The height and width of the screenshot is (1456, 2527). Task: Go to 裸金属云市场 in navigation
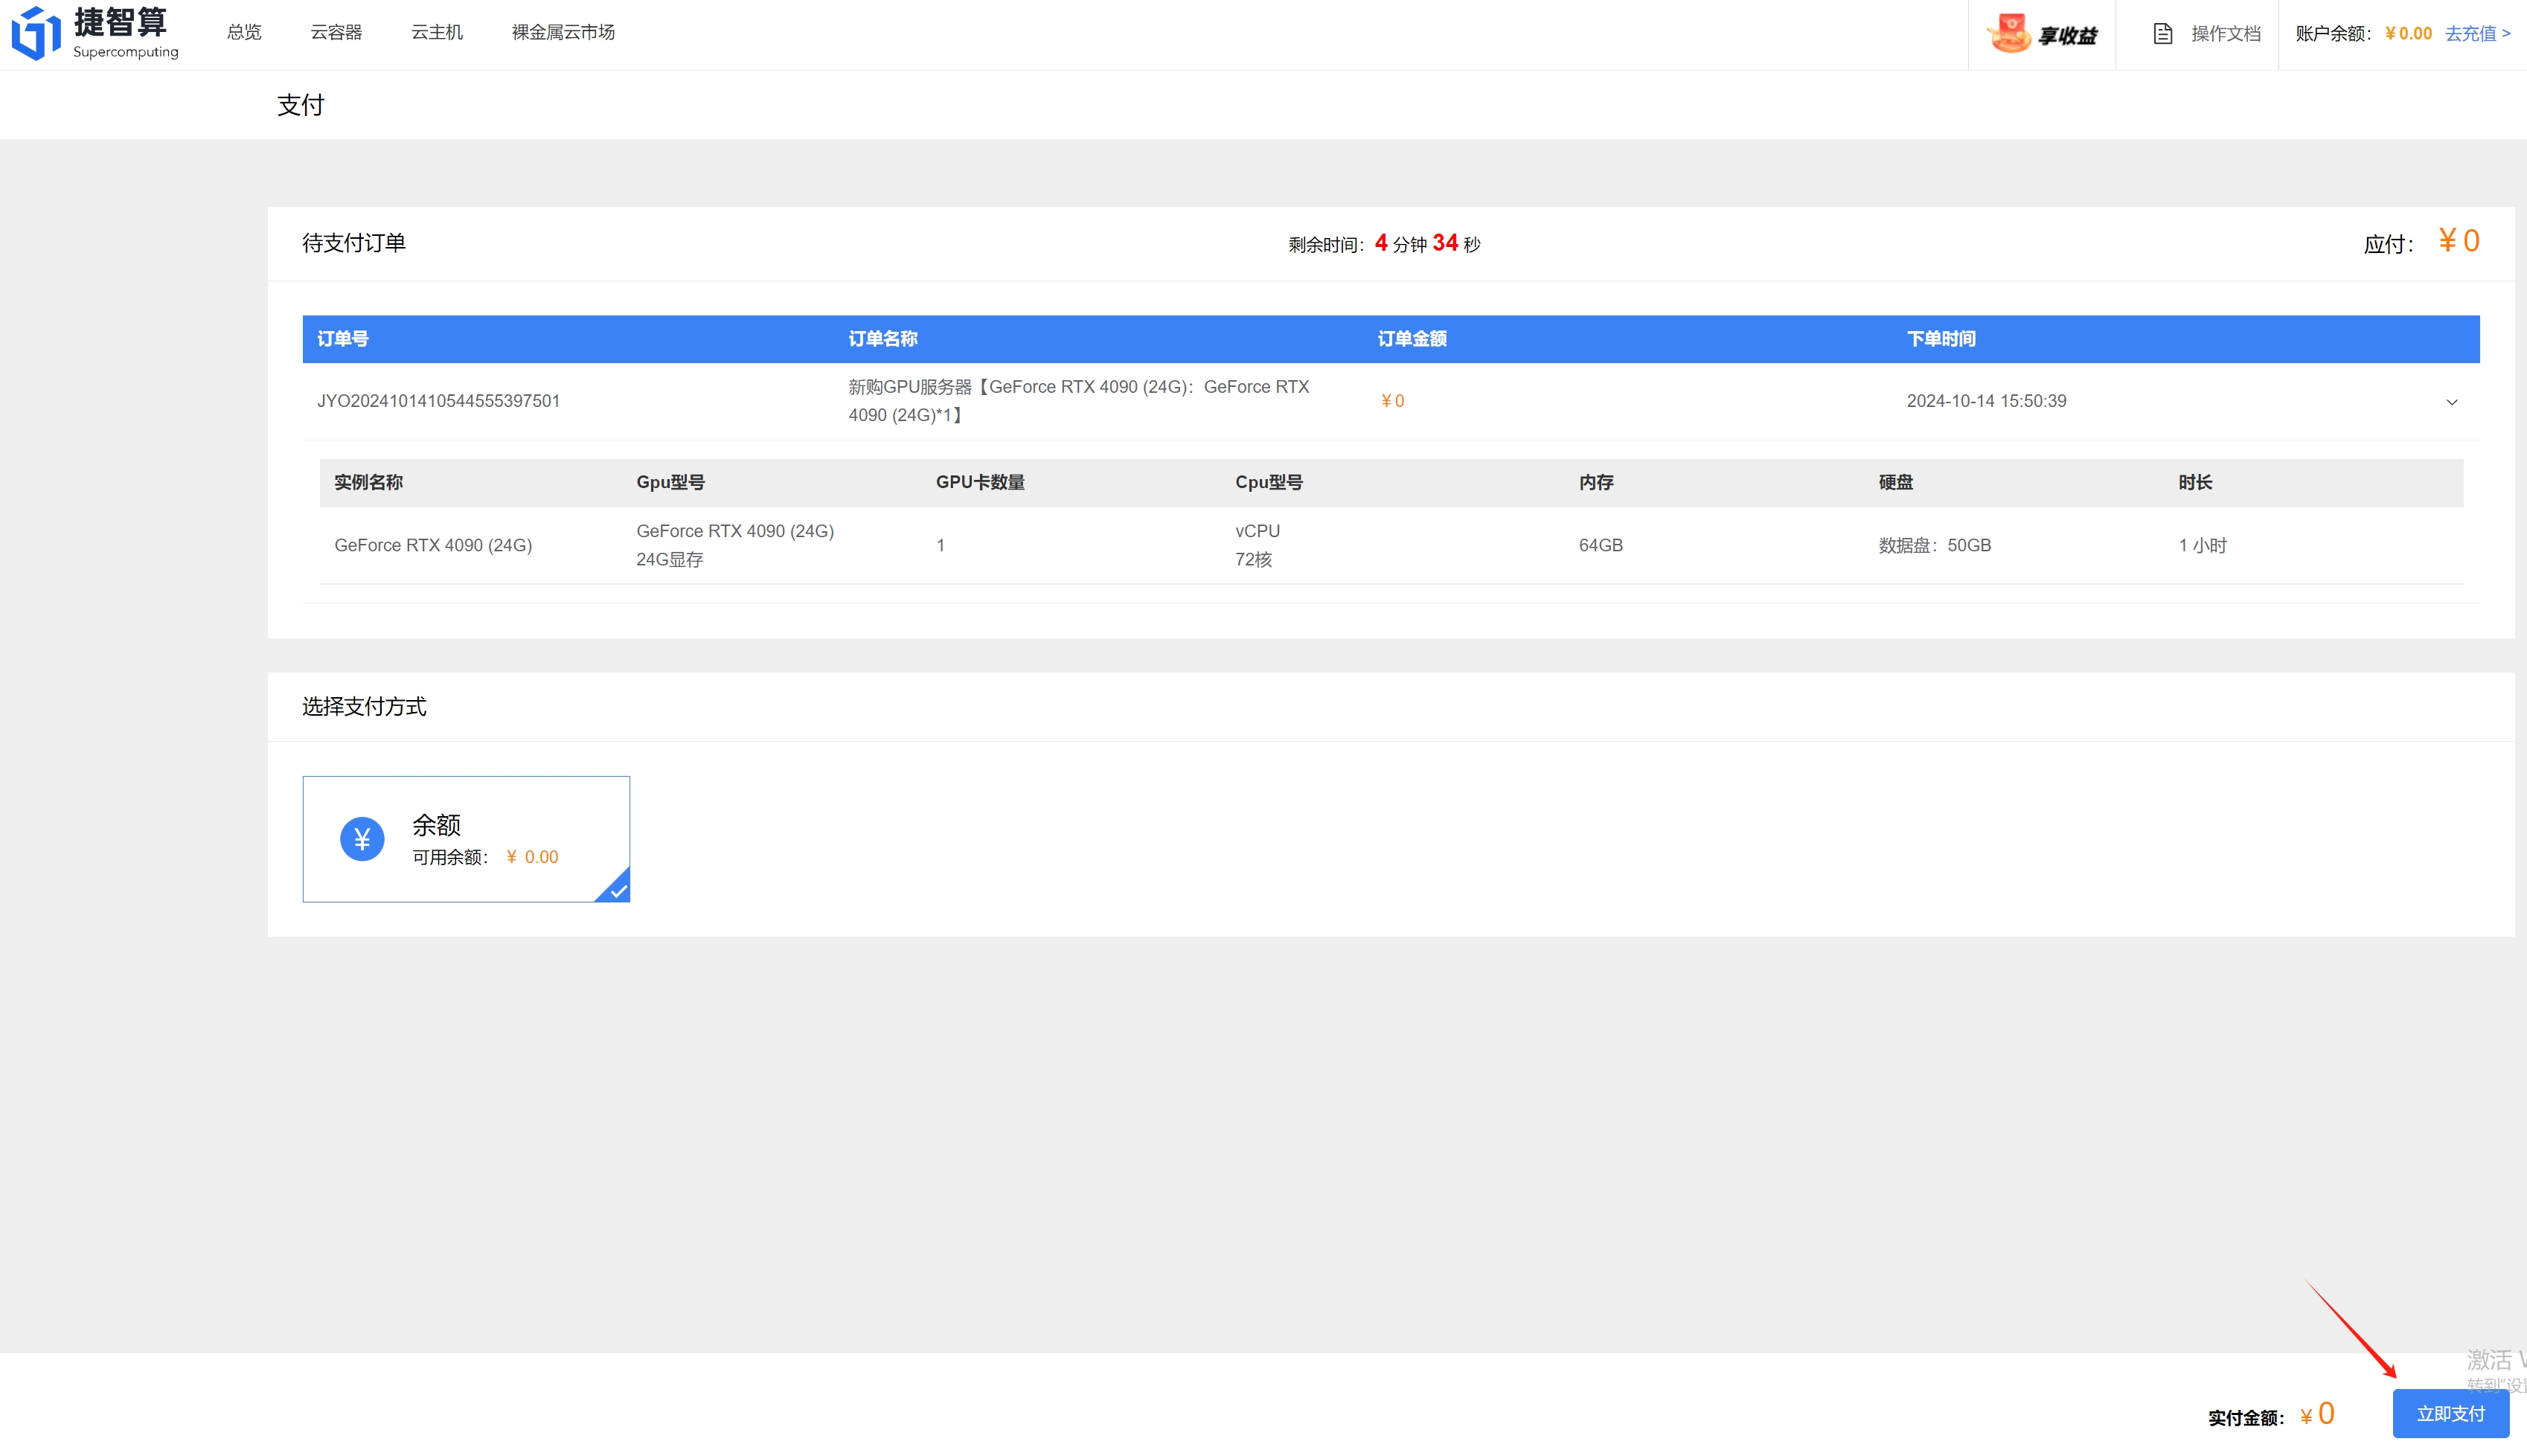click(563, 33)
